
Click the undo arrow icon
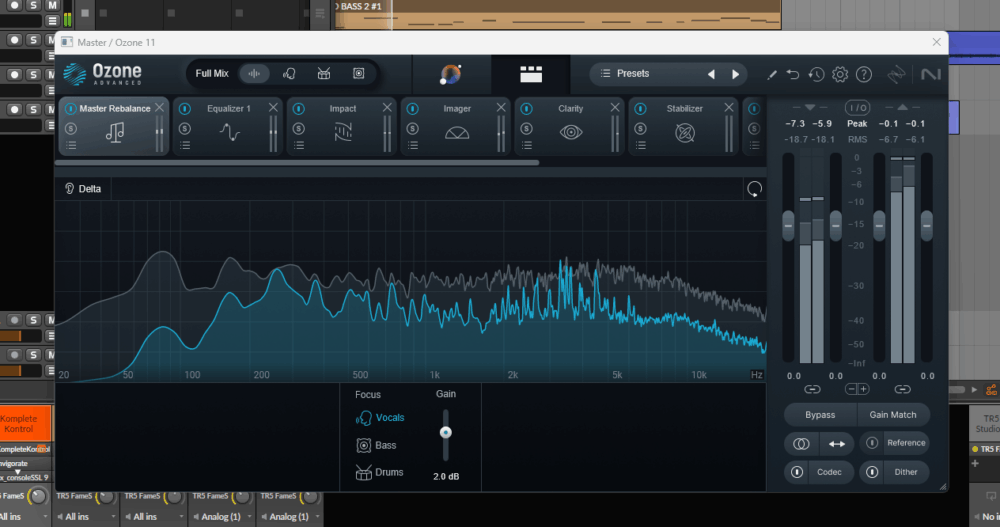click(x=793, y=75)
